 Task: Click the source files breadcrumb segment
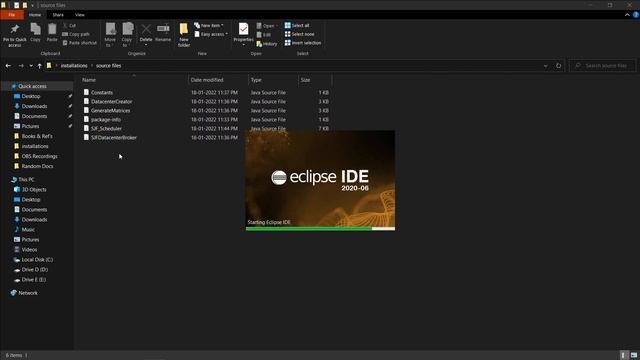click(109, 66)
